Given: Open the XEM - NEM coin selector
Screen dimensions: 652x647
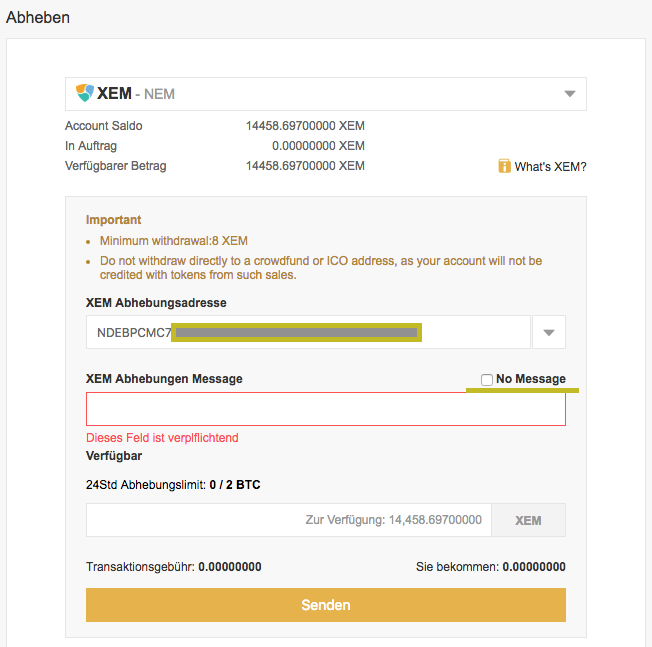Looking at the screenshot, I should [325, 94].
